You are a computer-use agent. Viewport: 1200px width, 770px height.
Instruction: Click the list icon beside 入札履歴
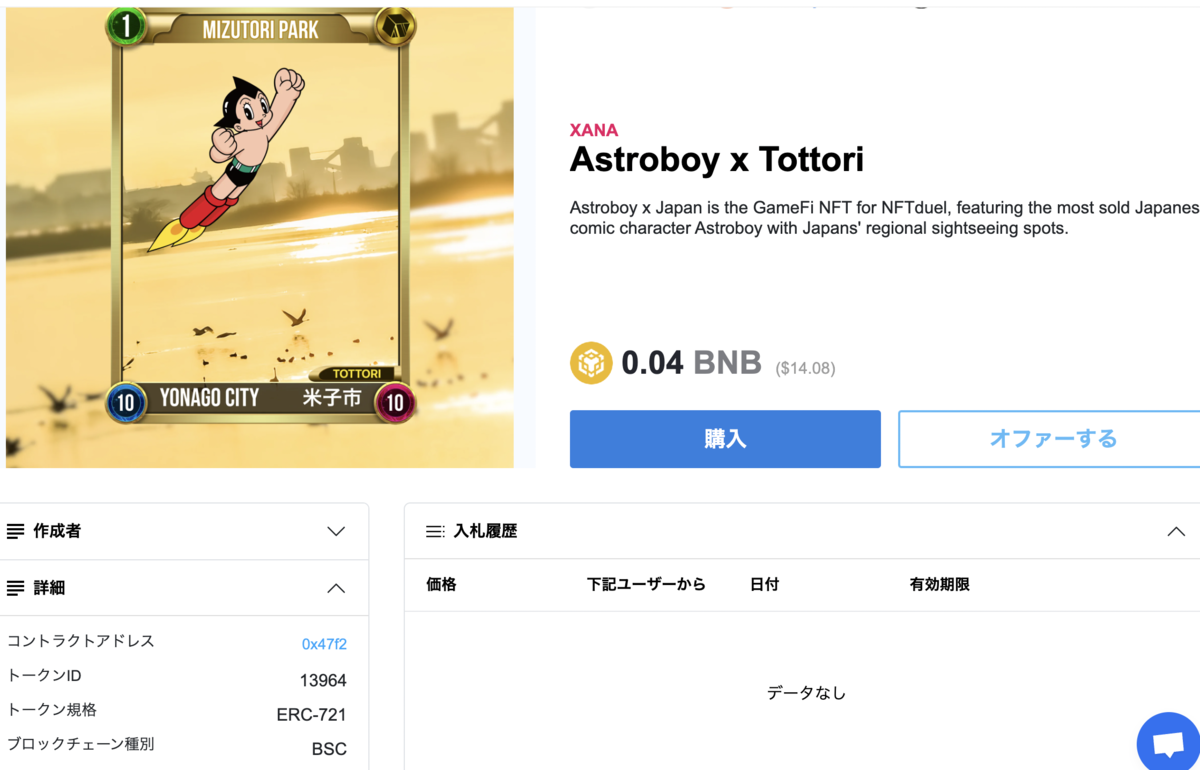tap(435, 532)
